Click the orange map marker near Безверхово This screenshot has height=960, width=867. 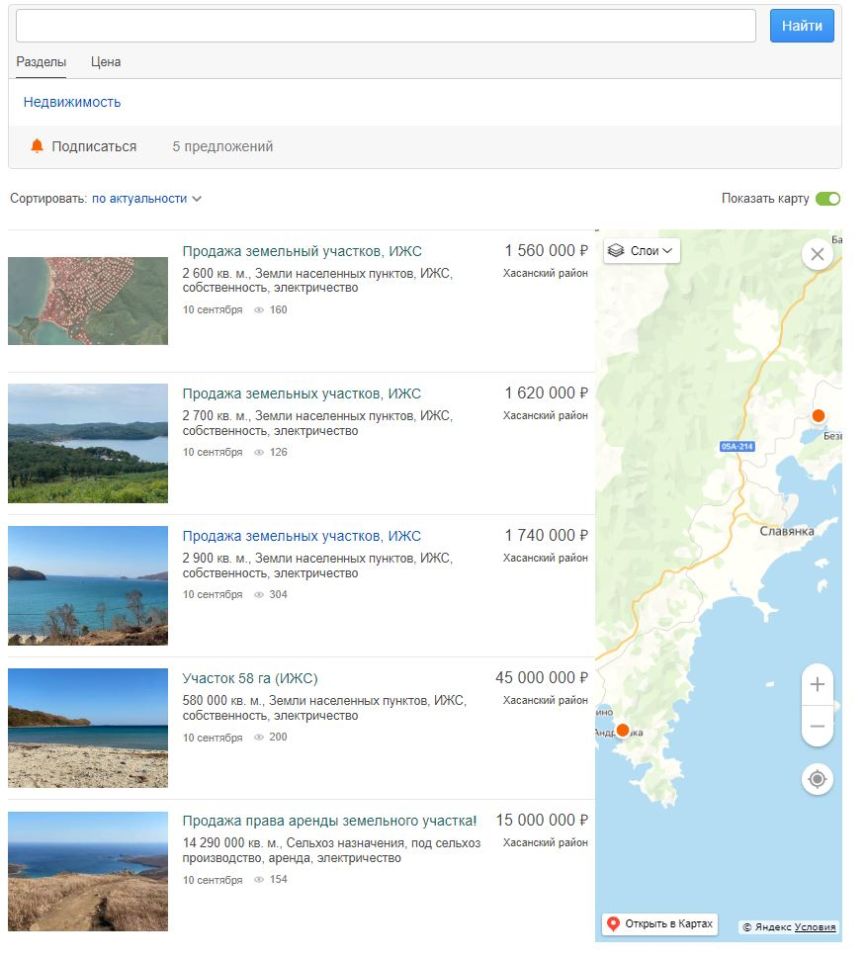[818, 415]
